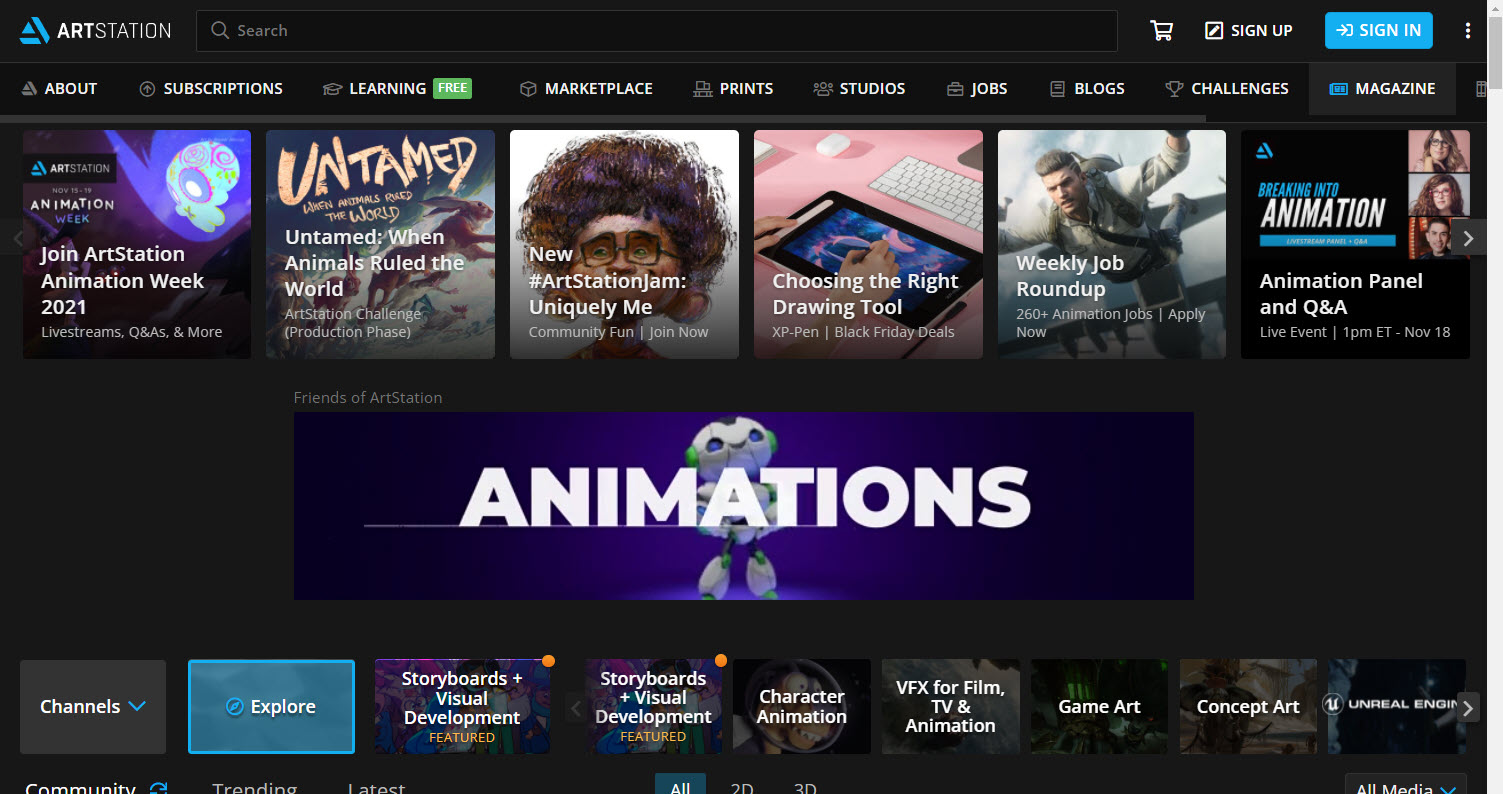Click the Learning graduation cap icon
This screenshot has width=1503, height=794.
(332, 89)
